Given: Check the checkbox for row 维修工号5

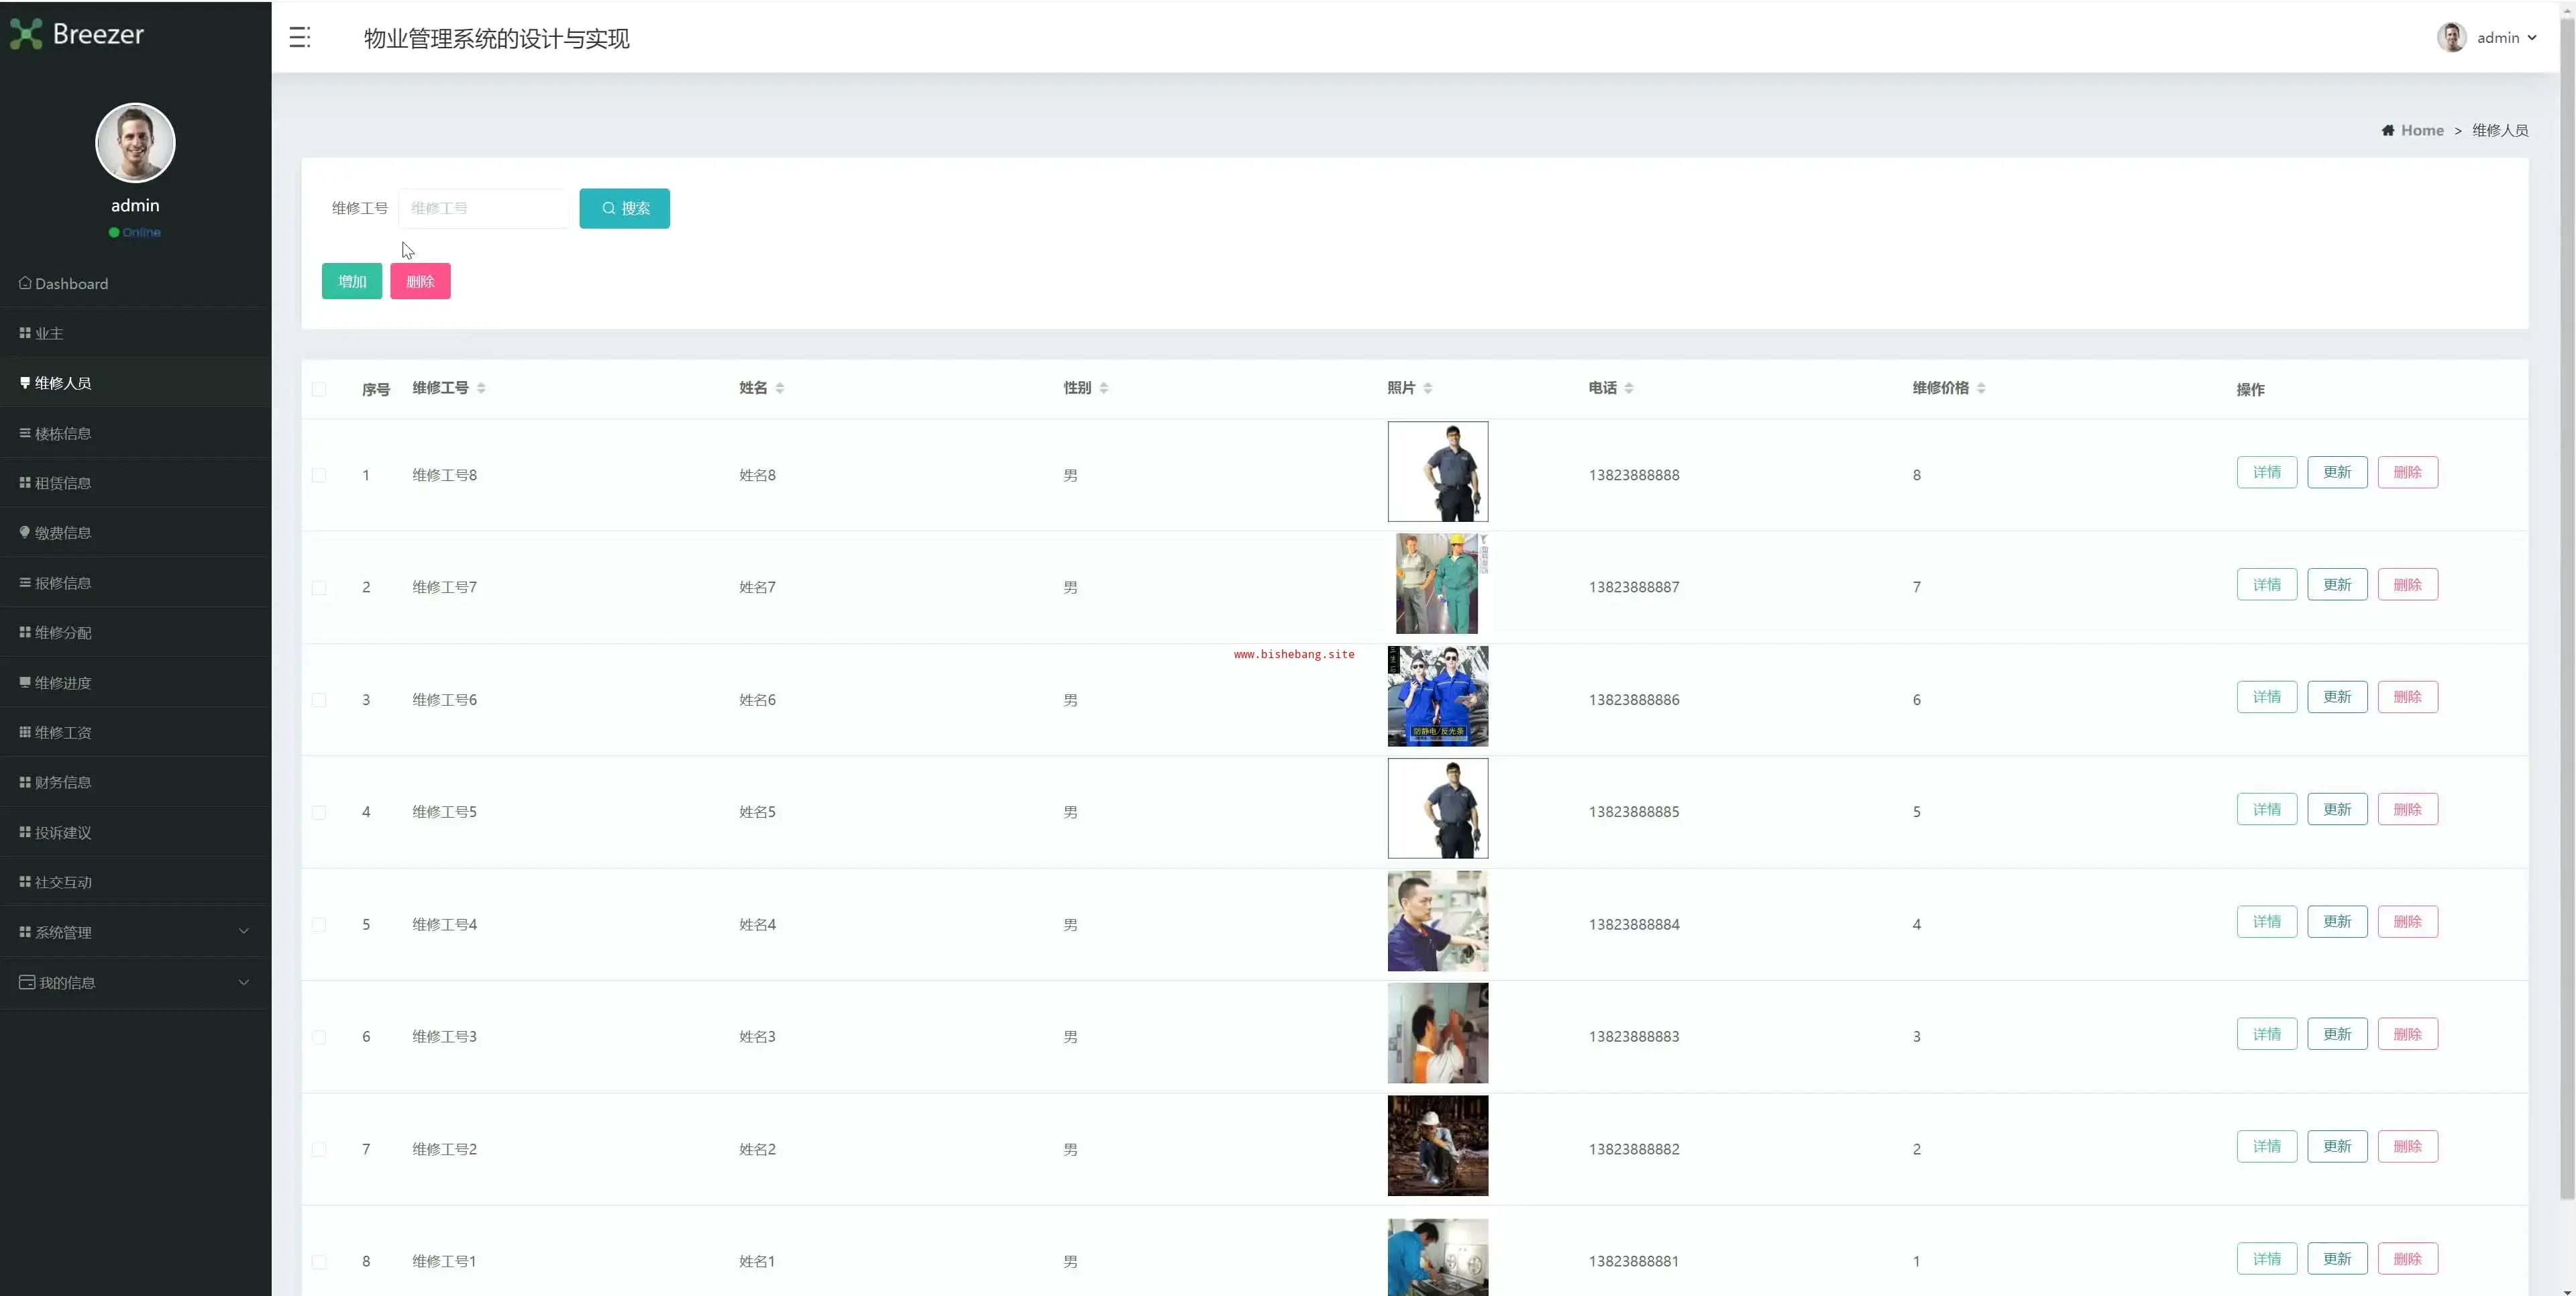Looking at the screenshot, I should tap(319, 812).
